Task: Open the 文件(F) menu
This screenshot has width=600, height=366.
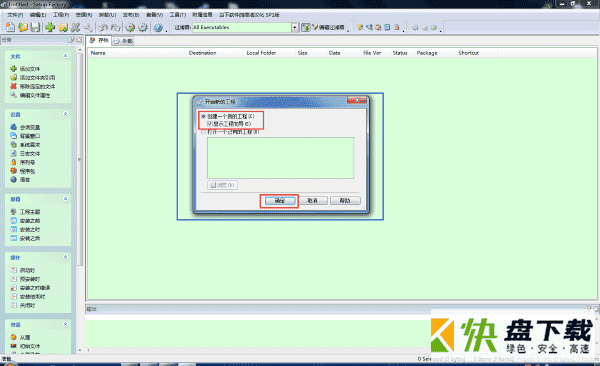Action: 15,15
